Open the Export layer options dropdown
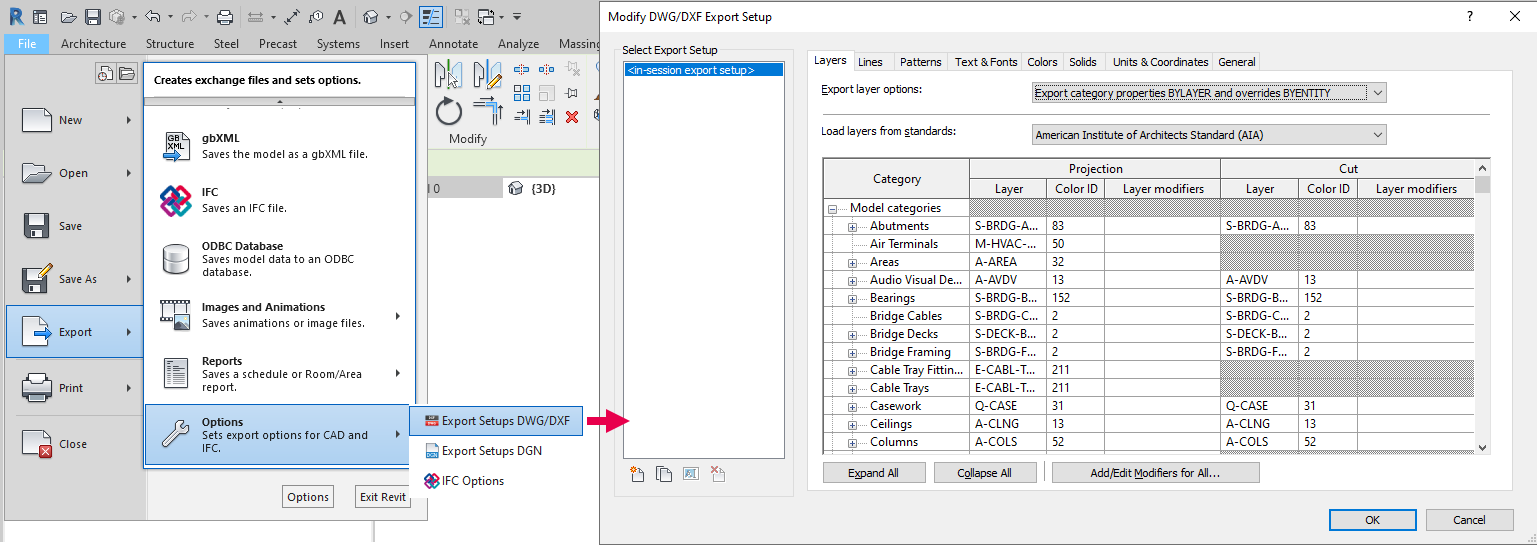 (x=1209, y=93)
